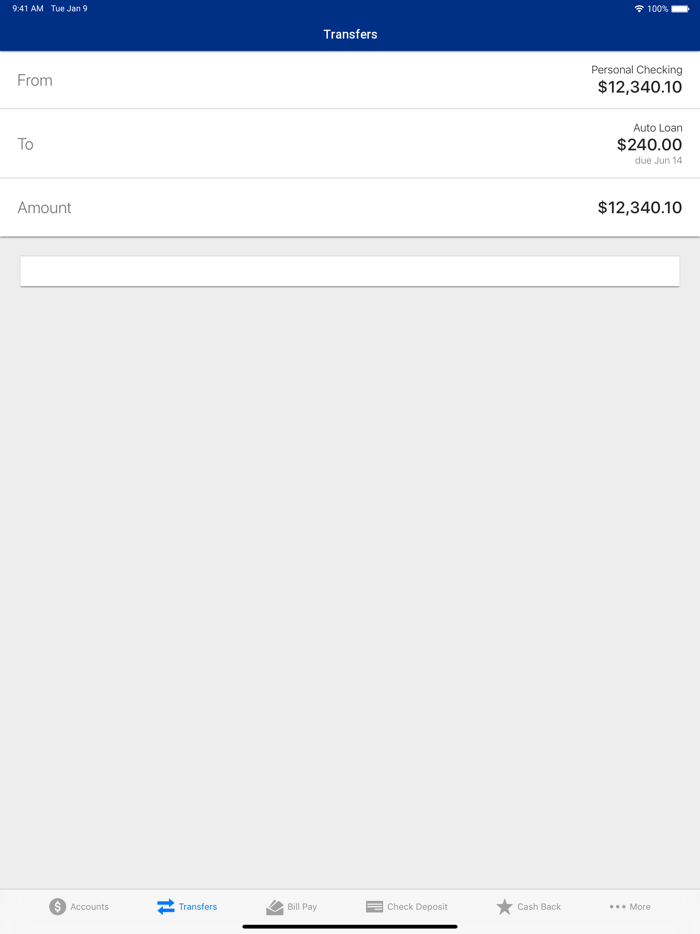The image size is (700, 934).
Task: Tap the Transfers arrows icon
Action: (166, 907)
